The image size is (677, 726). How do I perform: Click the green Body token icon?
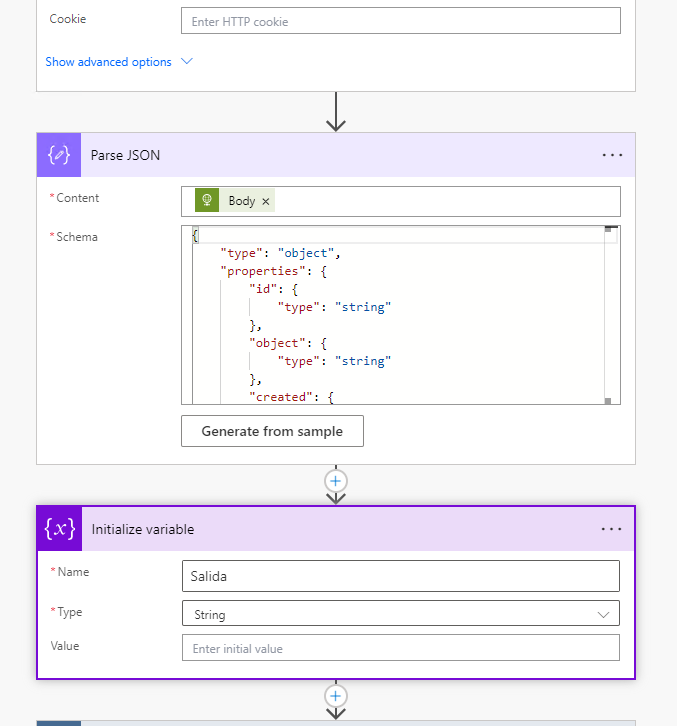[207, 201]
